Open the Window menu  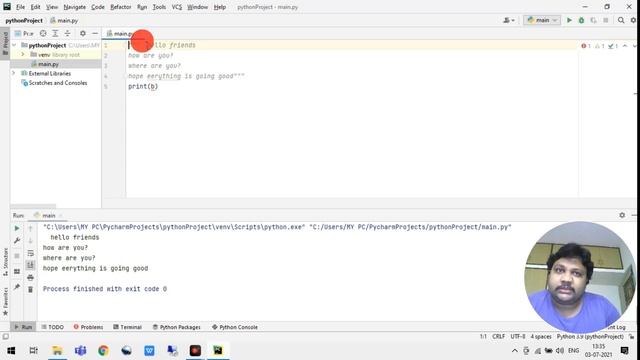click(197, 7)
